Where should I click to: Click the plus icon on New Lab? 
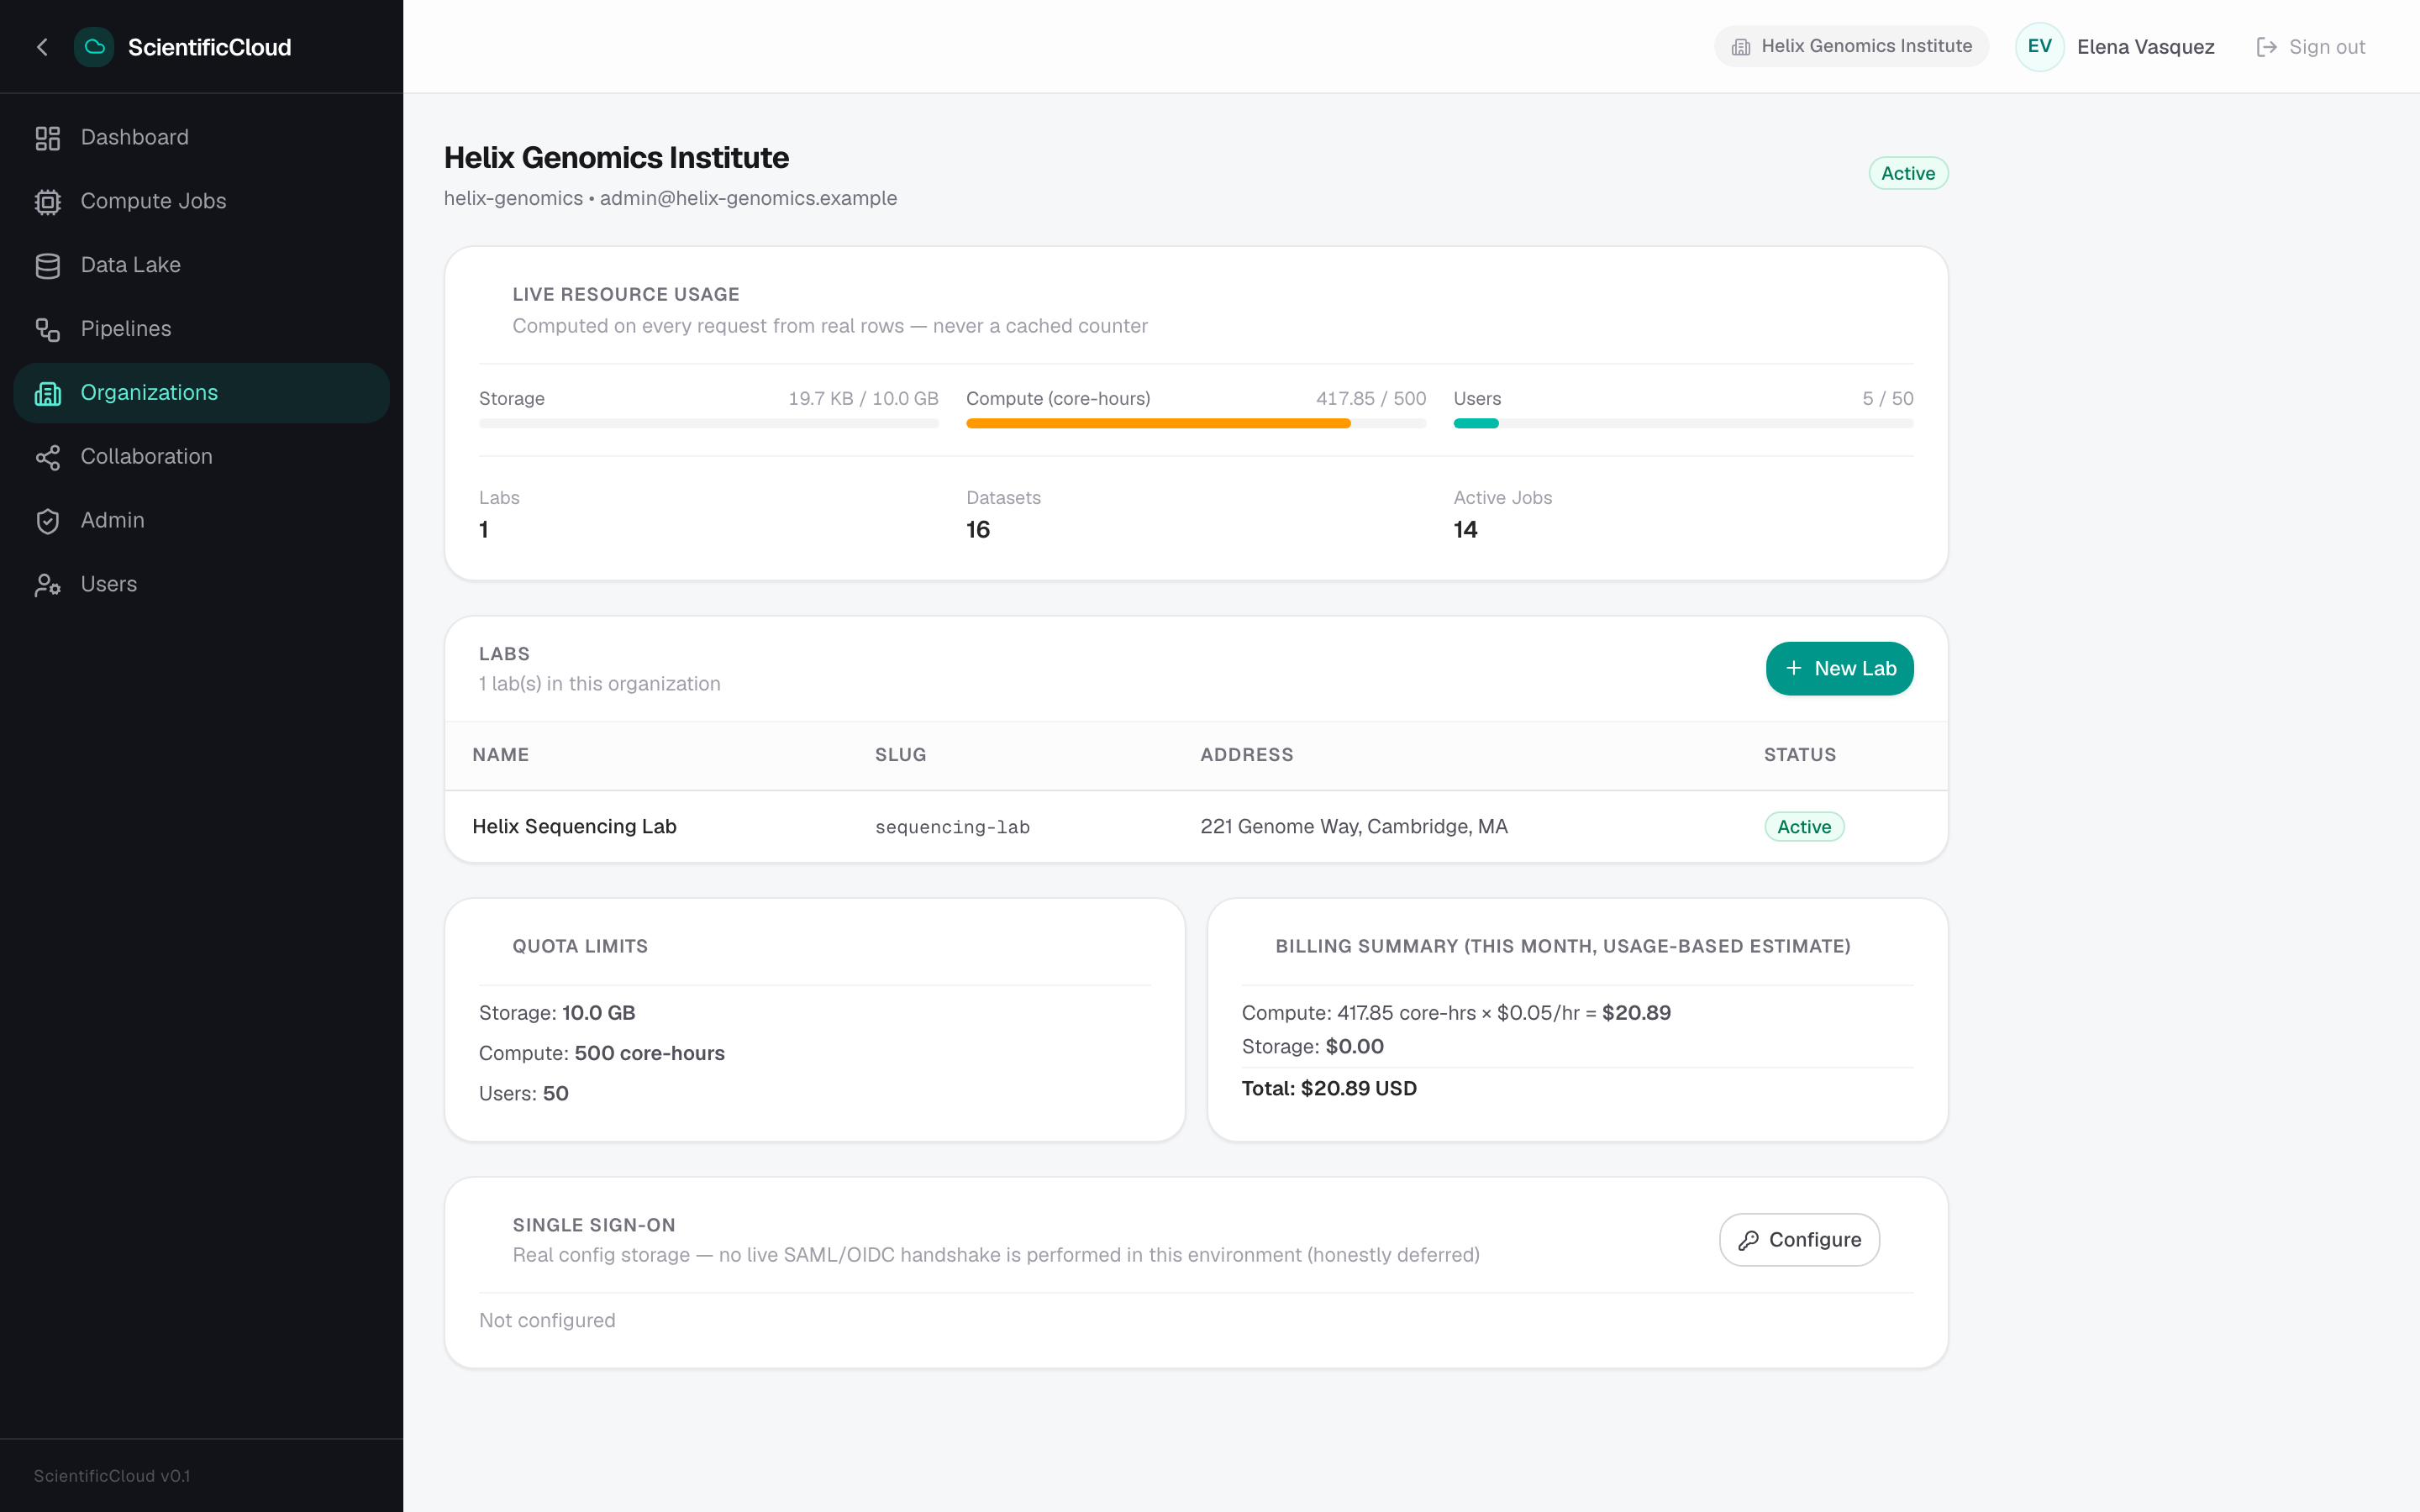pyautogui.click(x=1794, y=668)
